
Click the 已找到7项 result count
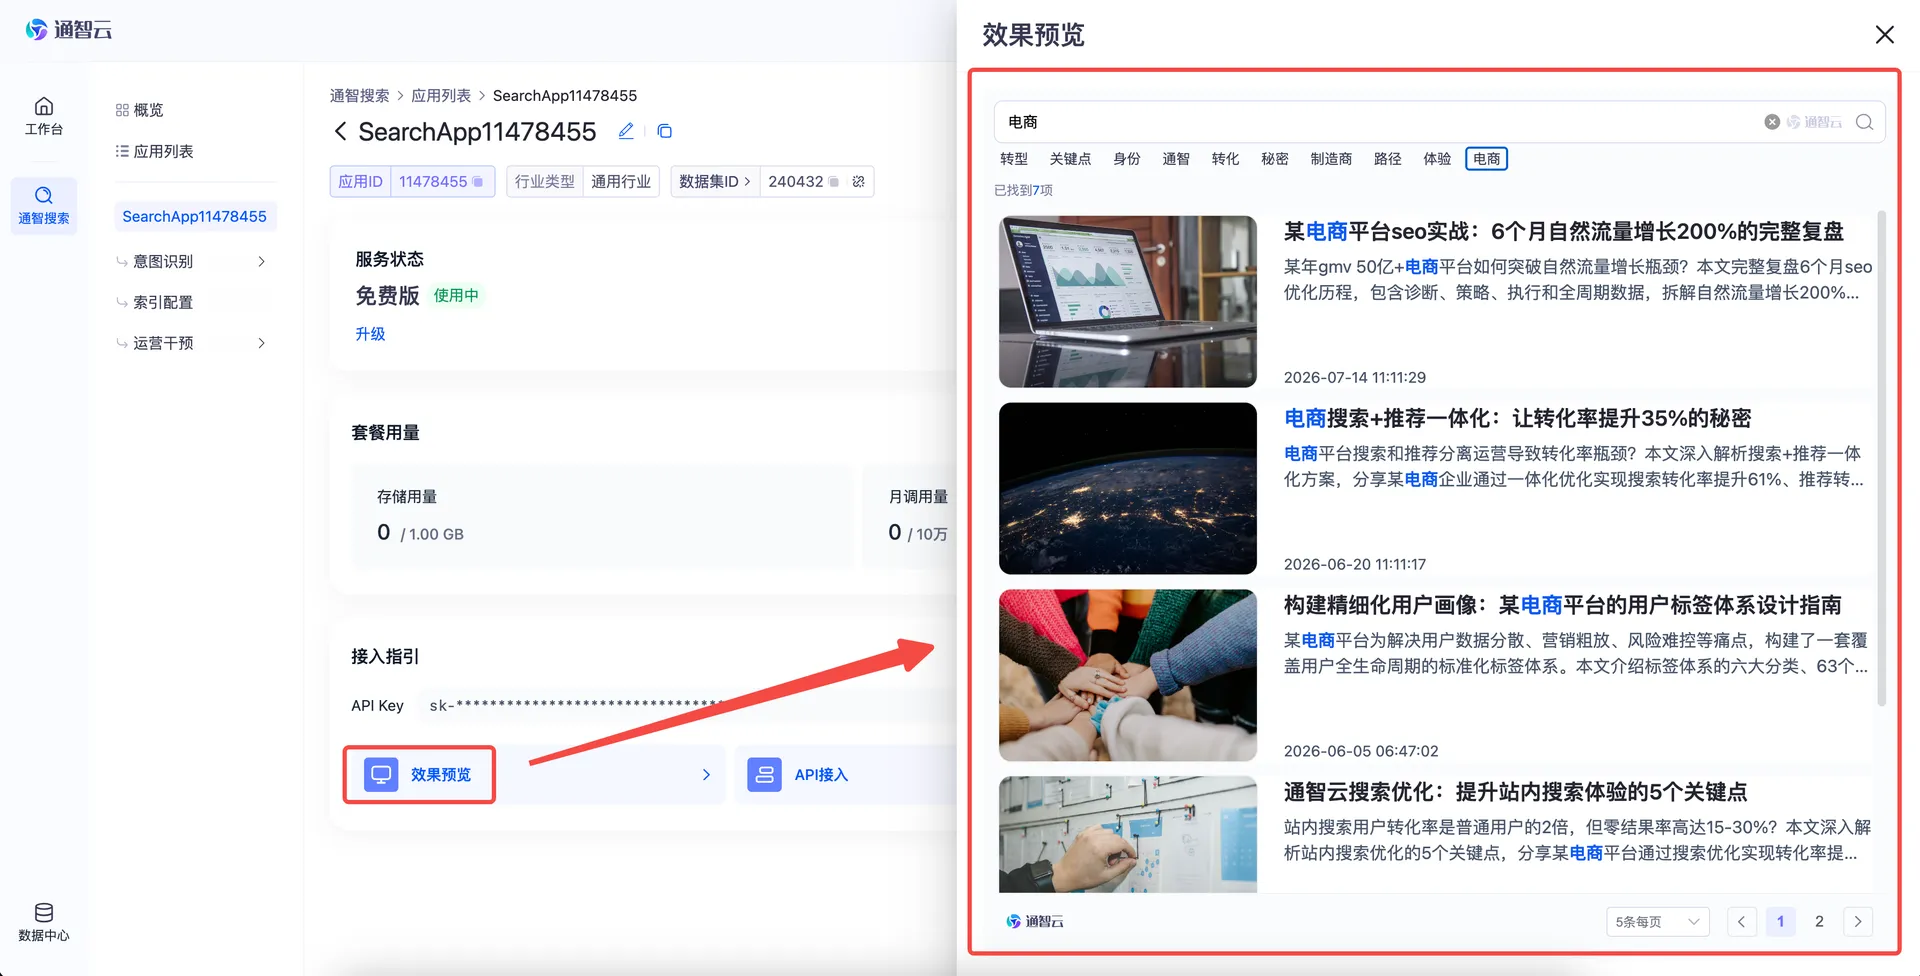click(x=1023, y=190)
